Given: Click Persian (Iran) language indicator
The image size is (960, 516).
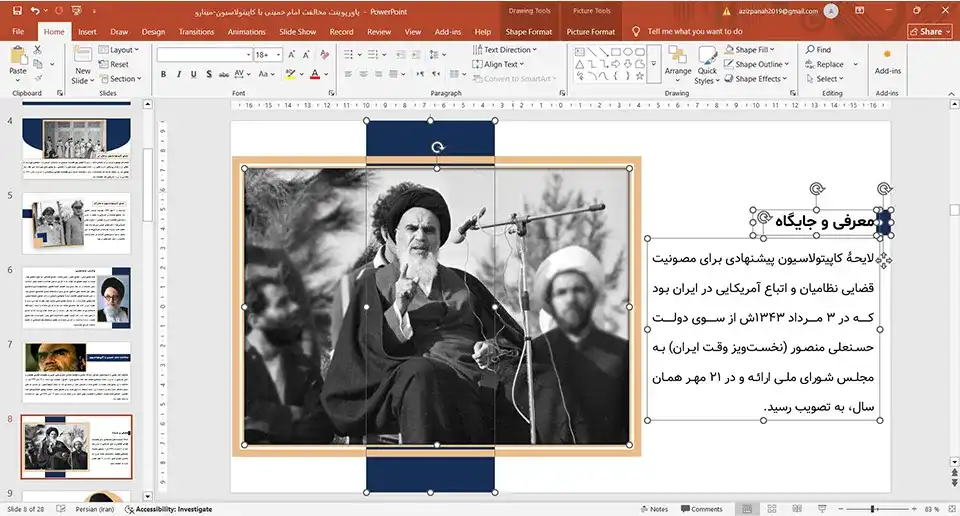Looking at the screenshot, I should [95, 509].
